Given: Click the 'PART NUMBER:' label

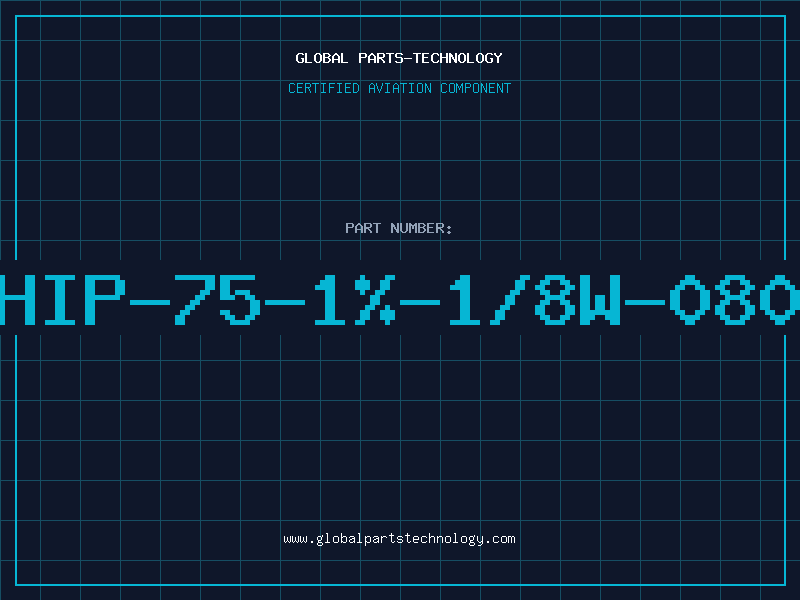Looking at the screenshot, I should pyautogui.click(x=399, y=228).
